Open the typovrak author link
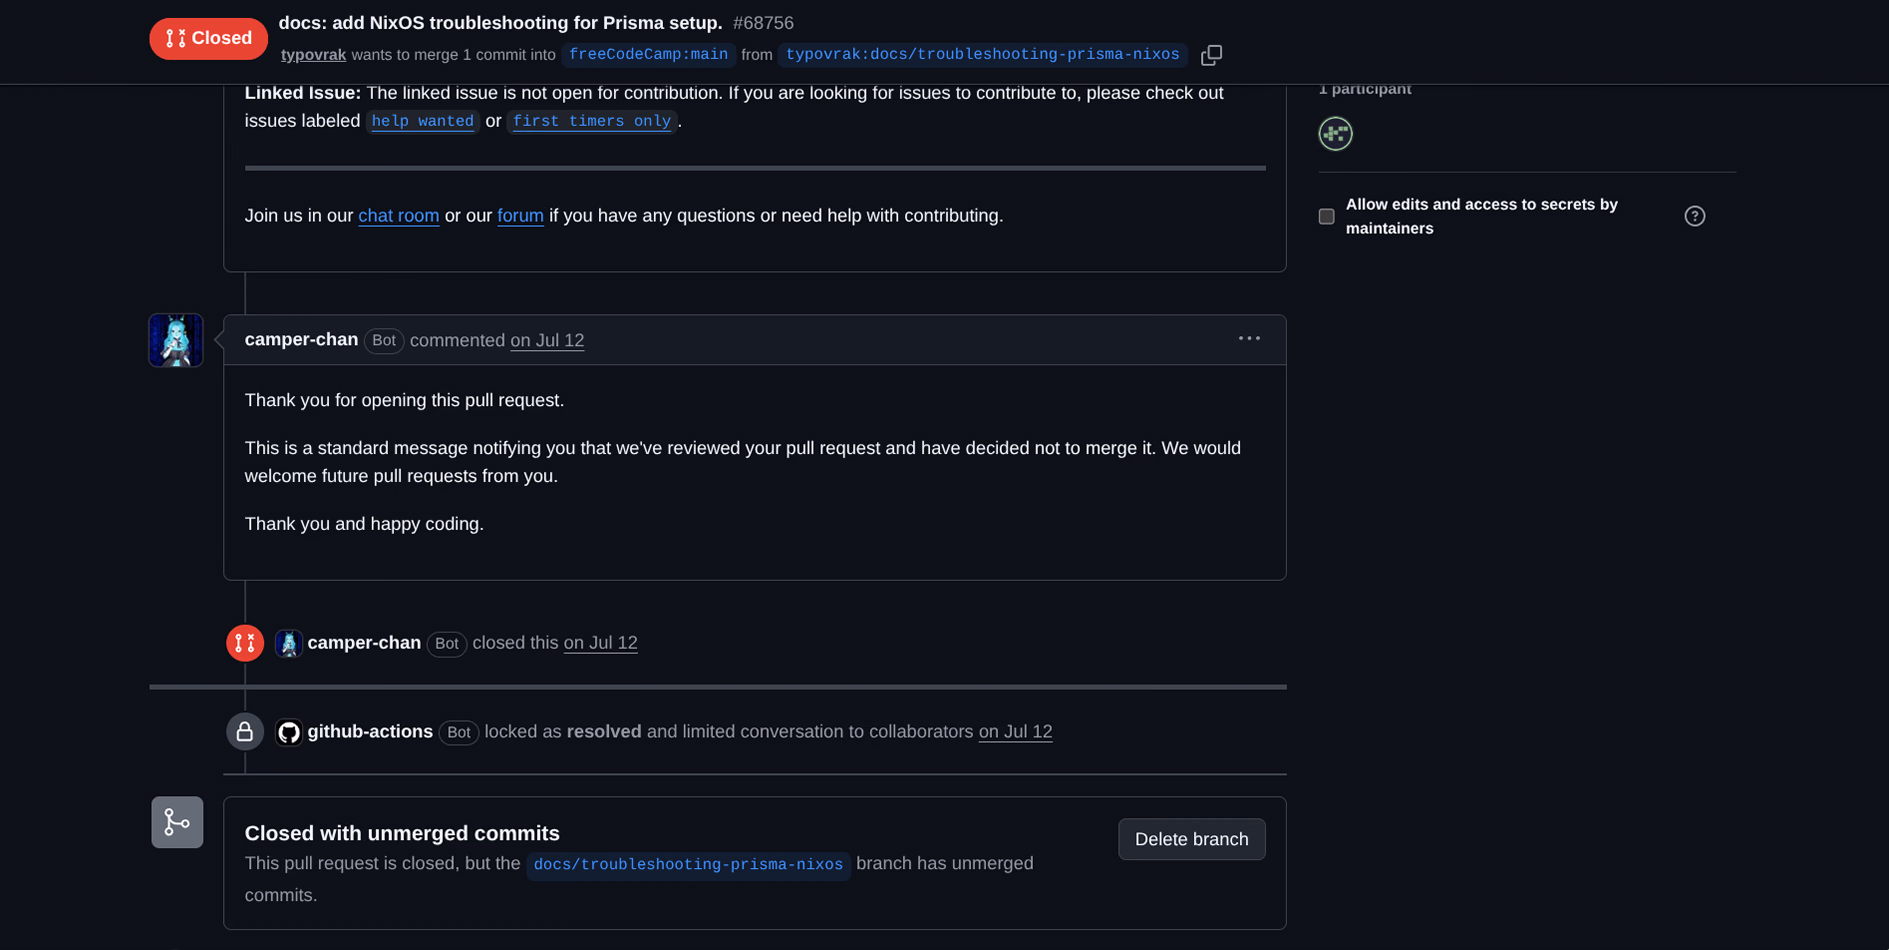The height and width of the screenshot is (950, 1889). pyautogui.click(x=313, y=55)
